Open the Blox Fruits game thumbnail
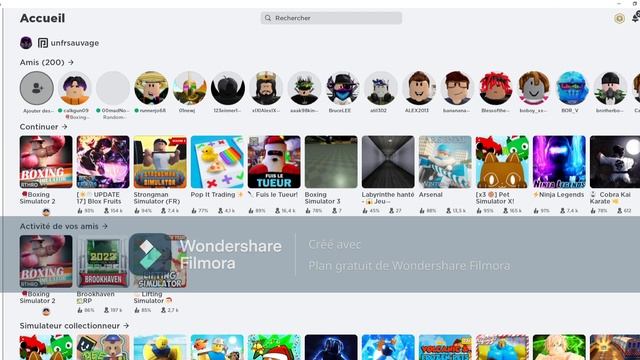 (x=103, y=162)
